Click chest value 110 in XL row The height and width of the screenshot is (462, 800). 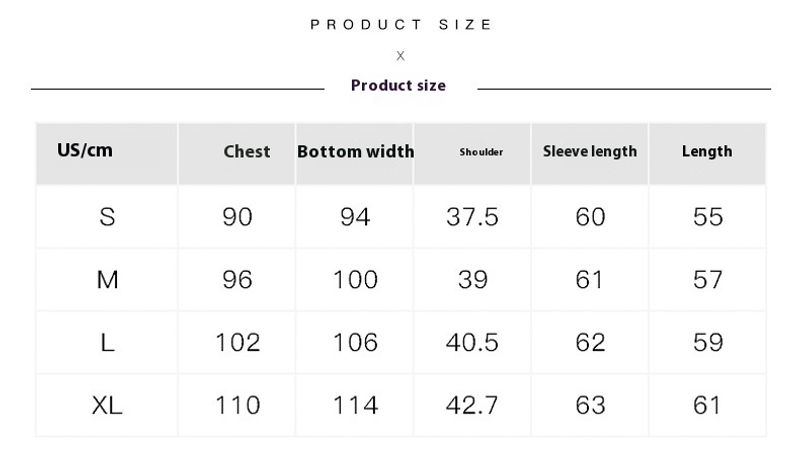coord(238,406)
